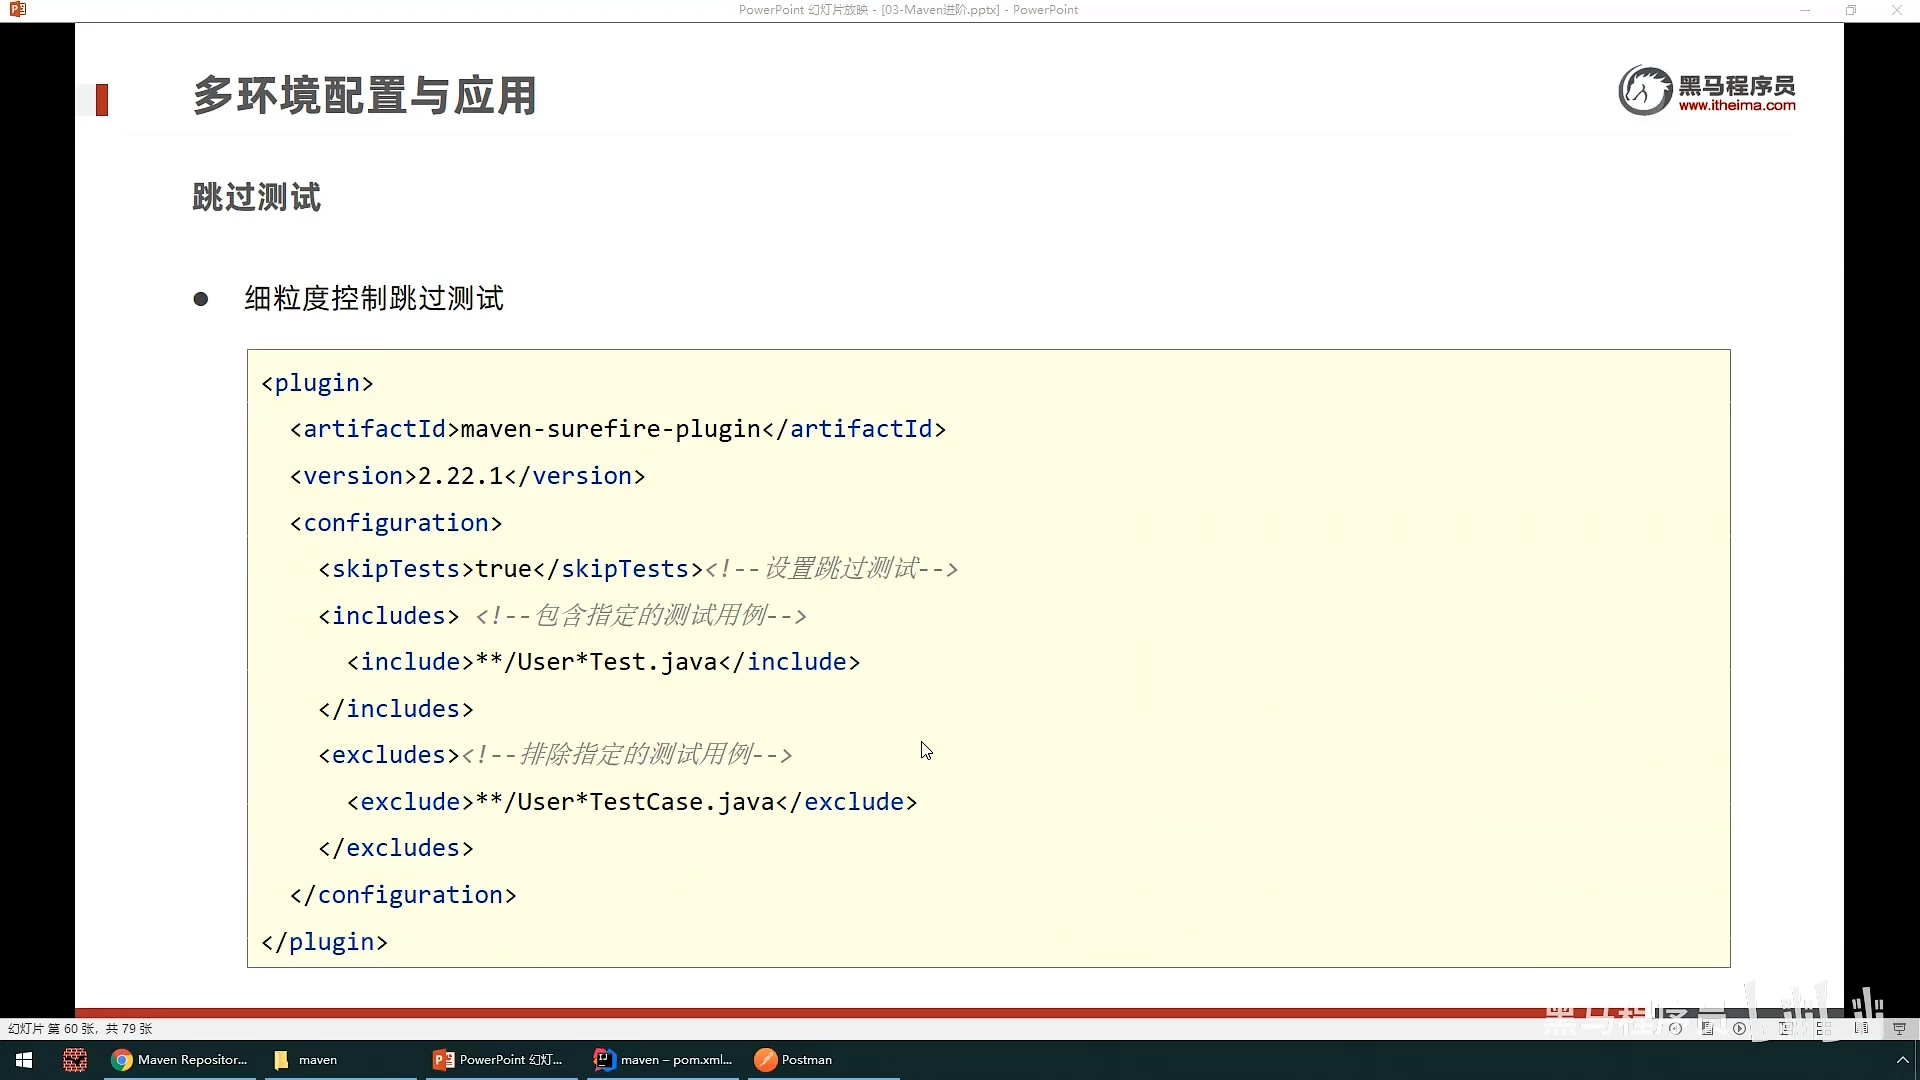Viewport: 1920px width, 1080px height.
Task: Click the itheima.com logo on slide
Action: [1707, 91]
